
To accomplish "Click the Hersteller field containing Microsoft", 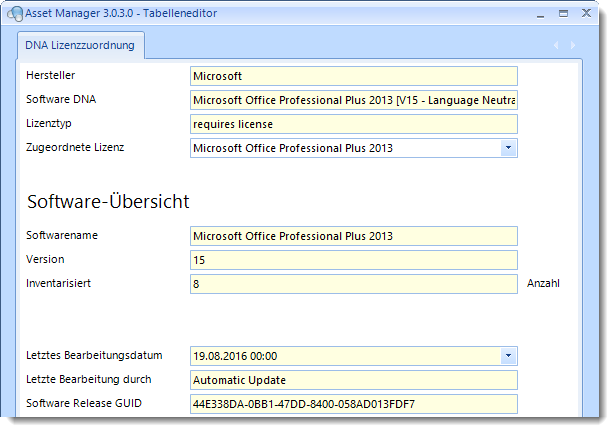I will pos(354,76).
